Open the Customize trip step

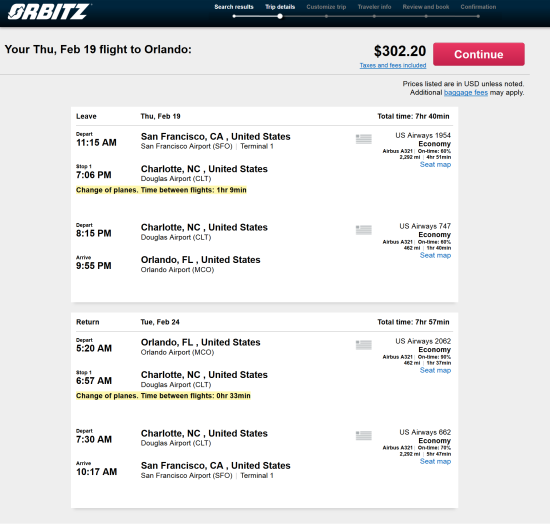tap(326, 7)
